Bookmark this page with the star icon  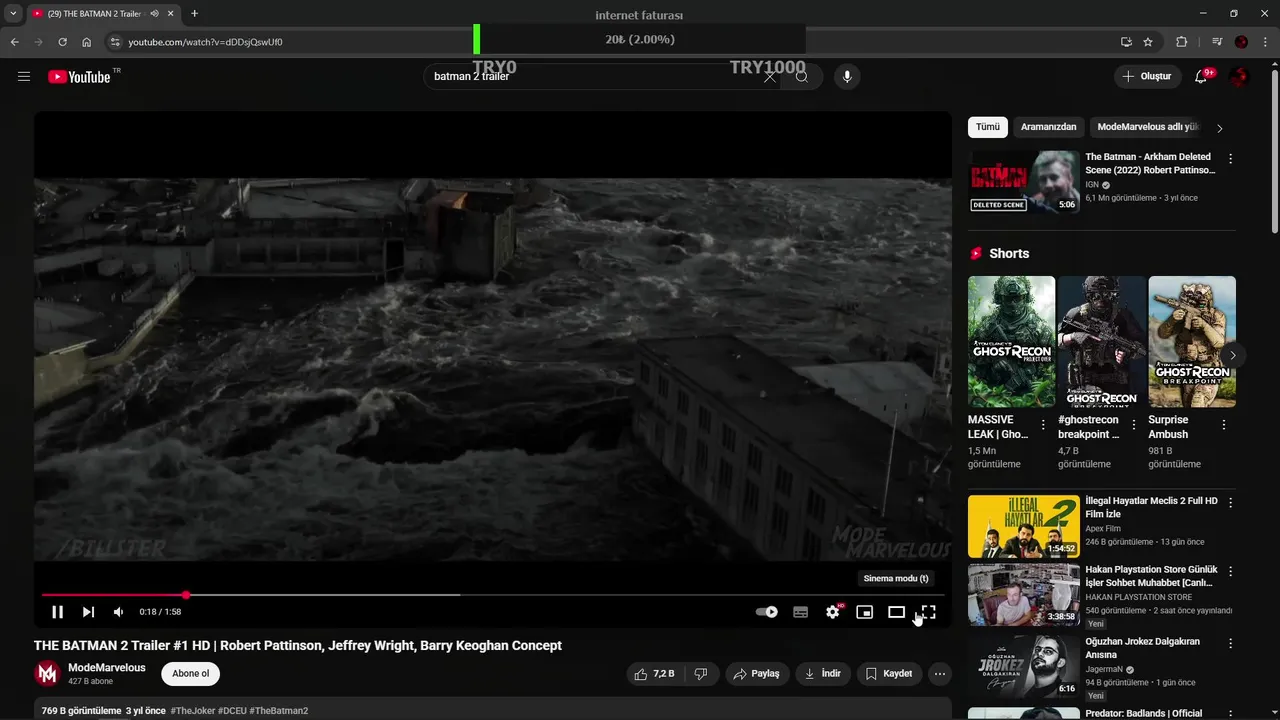(1148, 42)
